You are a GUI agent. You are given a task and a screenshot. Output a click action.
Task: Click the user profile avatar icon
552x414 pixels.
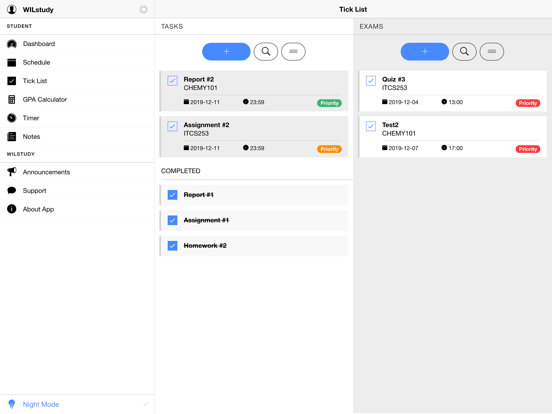(12, 10)
